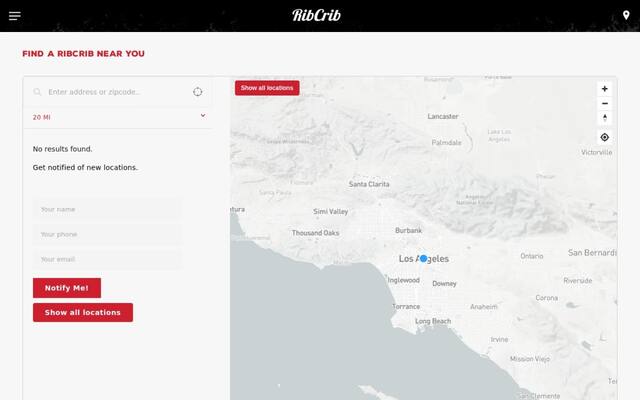Screen dimensions: 640x400
Task: Focus the address or zipcode field
Action: 118,92
